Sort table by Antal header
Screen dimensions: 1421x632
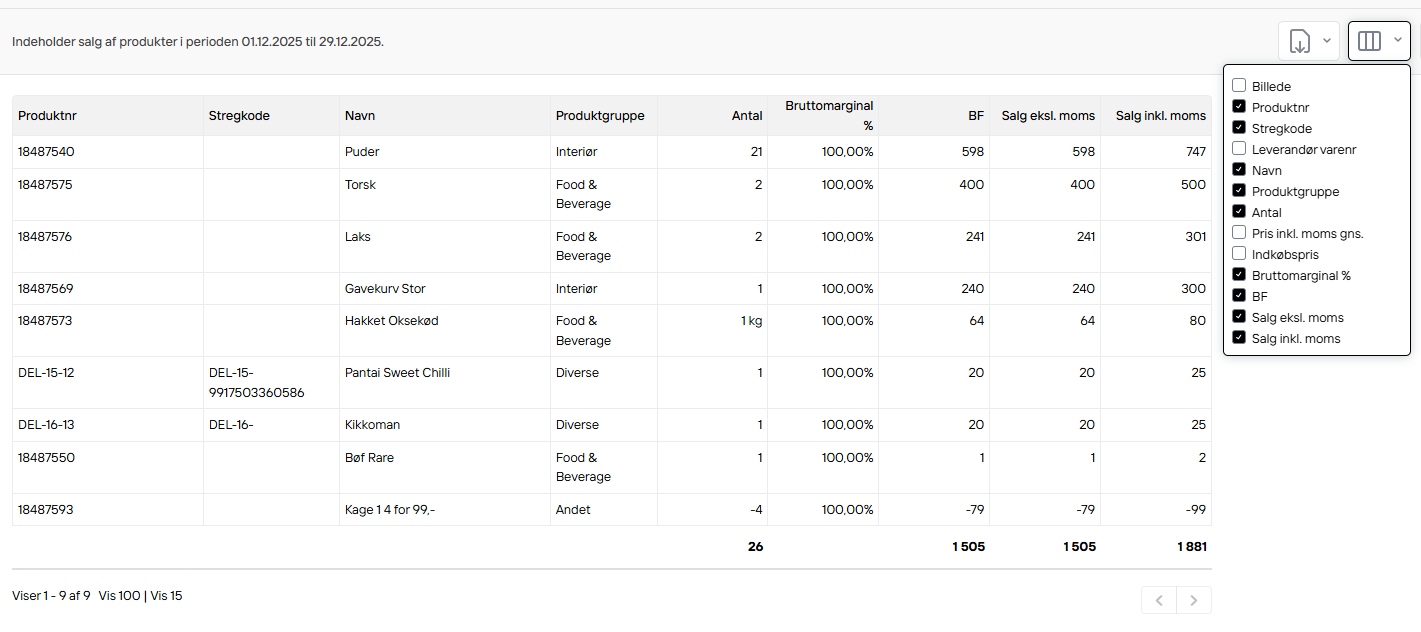coord(746,116)
